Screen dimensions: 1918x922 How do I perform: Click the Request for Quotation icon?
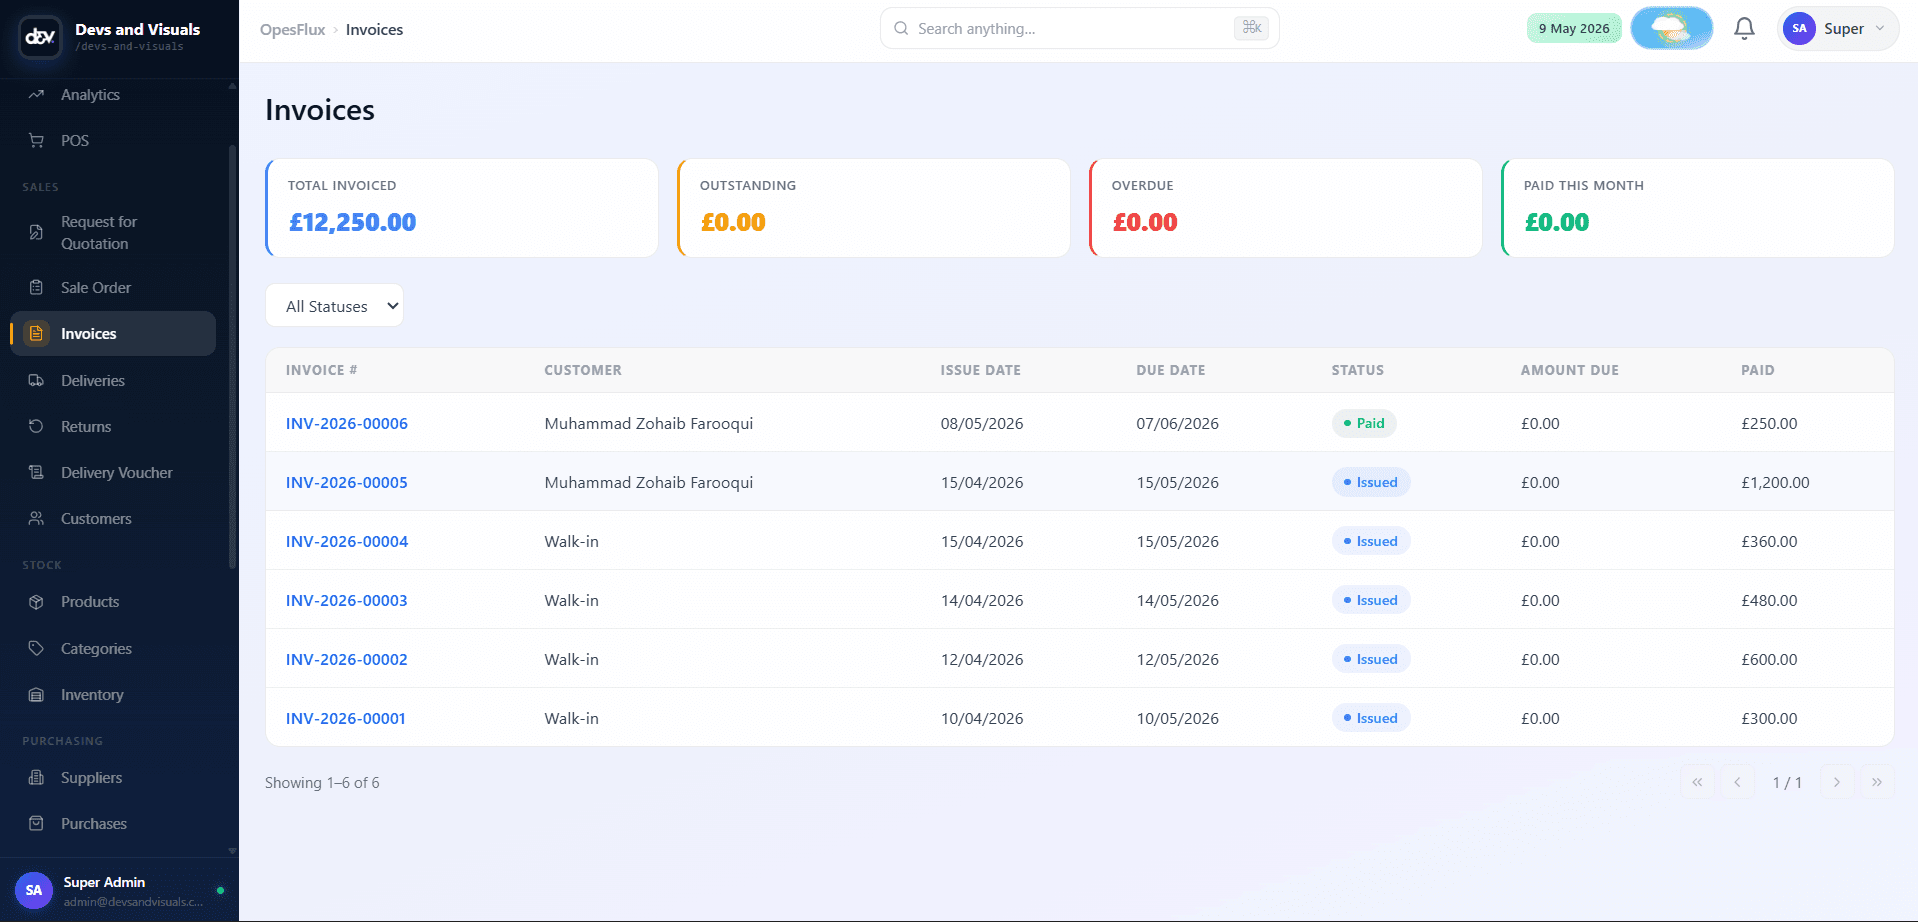pyautogui.click(x=36, y=232)
